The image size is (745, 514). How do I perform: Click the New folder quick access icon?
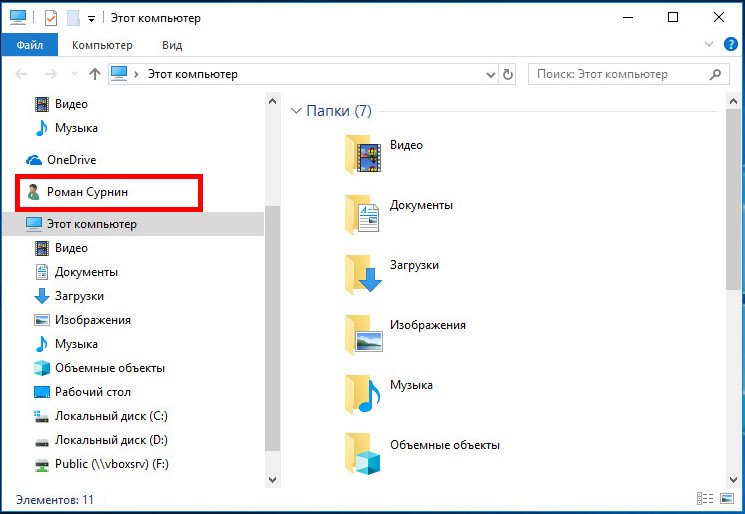(x=73, y=18)
